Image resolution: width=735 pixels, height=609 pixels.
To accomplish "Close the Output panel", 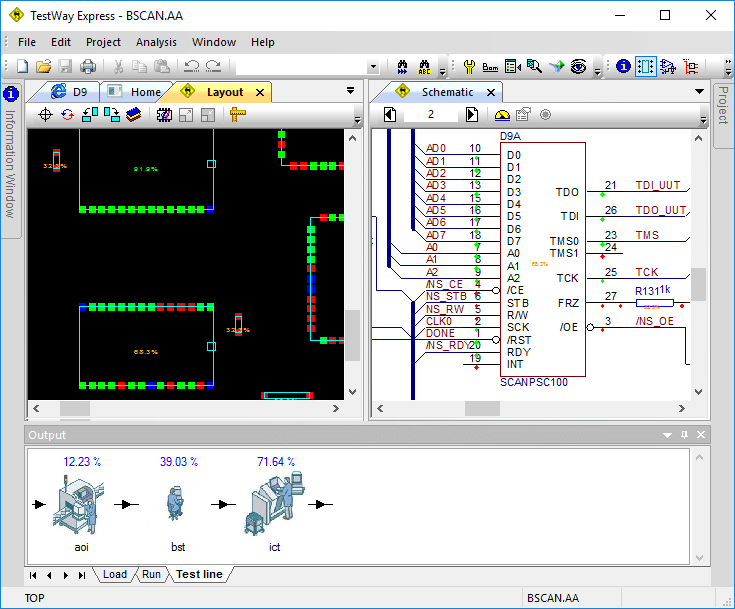I will (701, 435).
